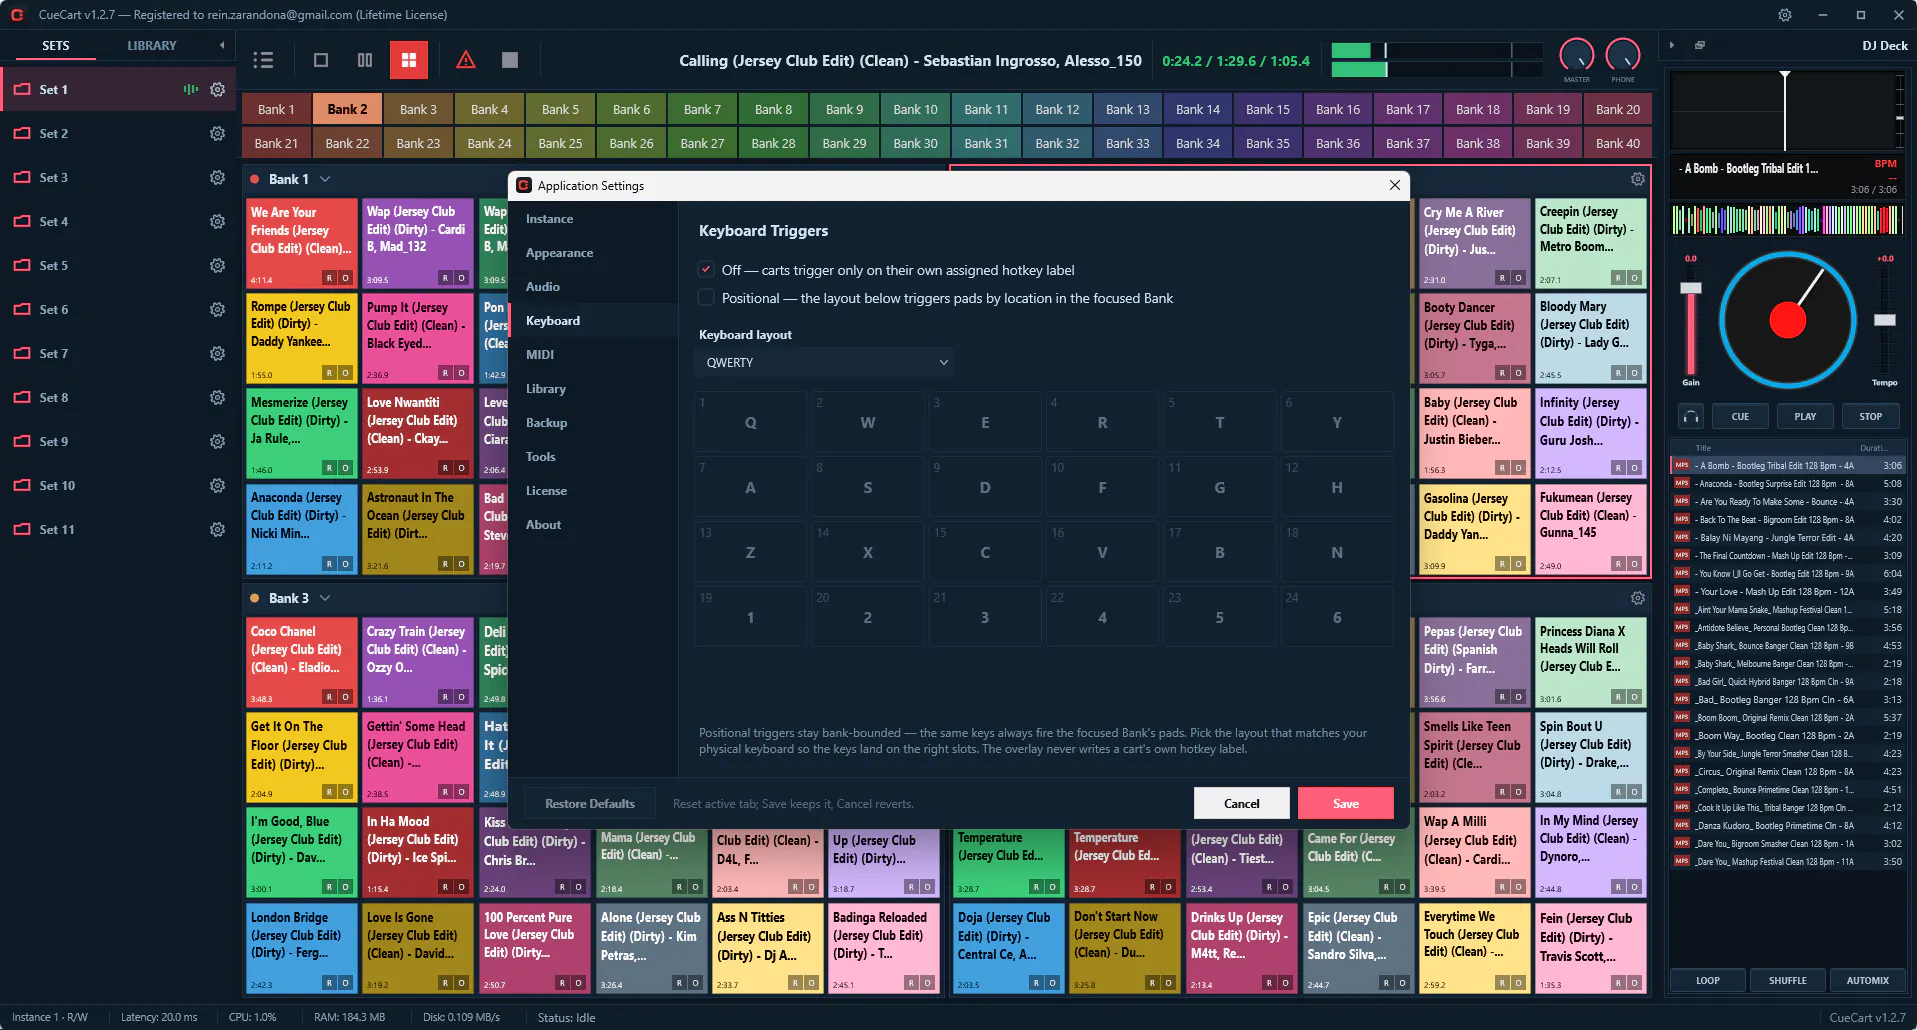Toggle LOOP in the DJ Deck
Image resolution: width=1917 pixels, height=1030 pixels.
1708,981
